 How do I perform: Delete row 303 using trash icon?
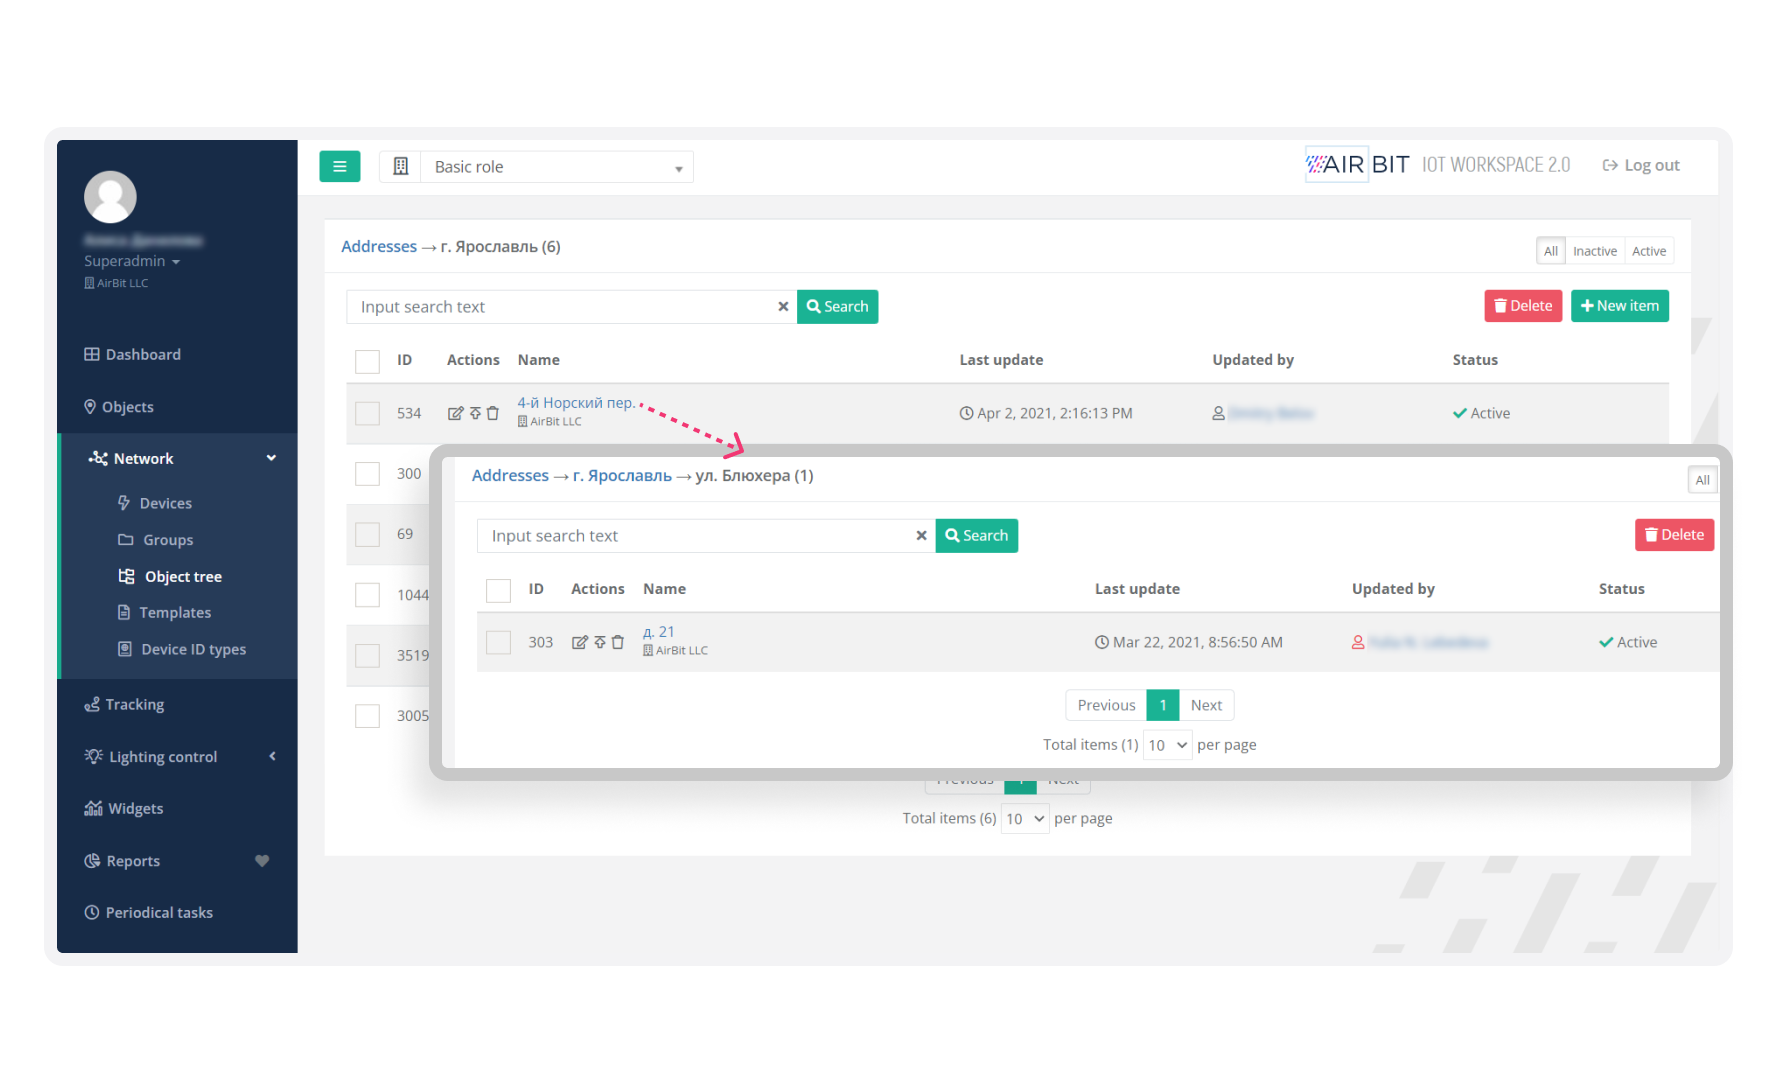pyautogui.click(x=618, y=642)
